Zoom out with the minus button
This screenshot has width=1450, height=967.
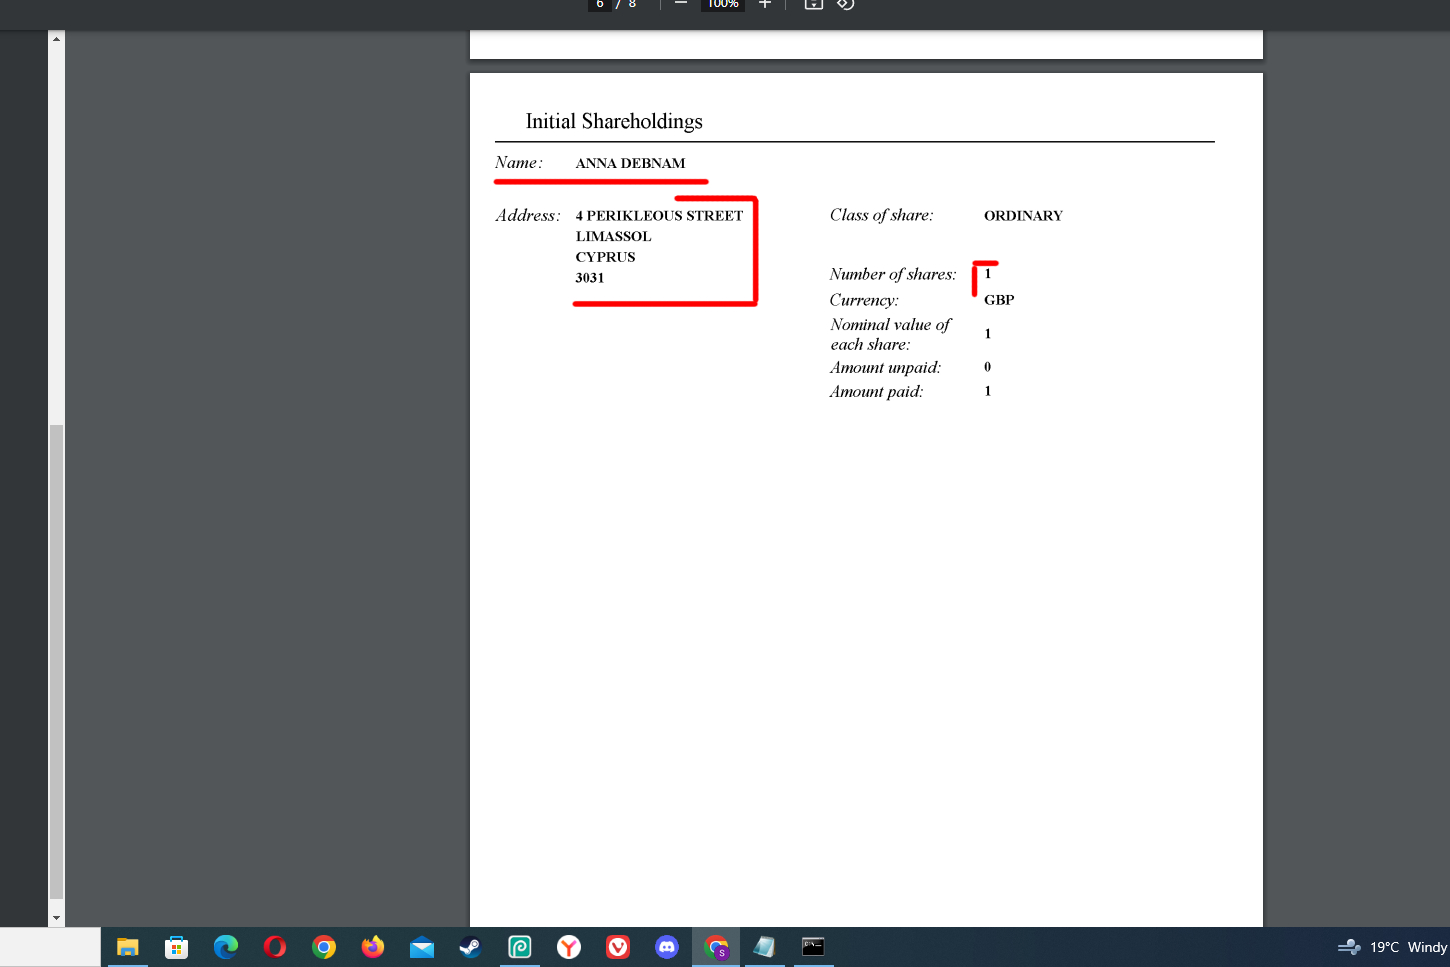[x=681, y=5]
